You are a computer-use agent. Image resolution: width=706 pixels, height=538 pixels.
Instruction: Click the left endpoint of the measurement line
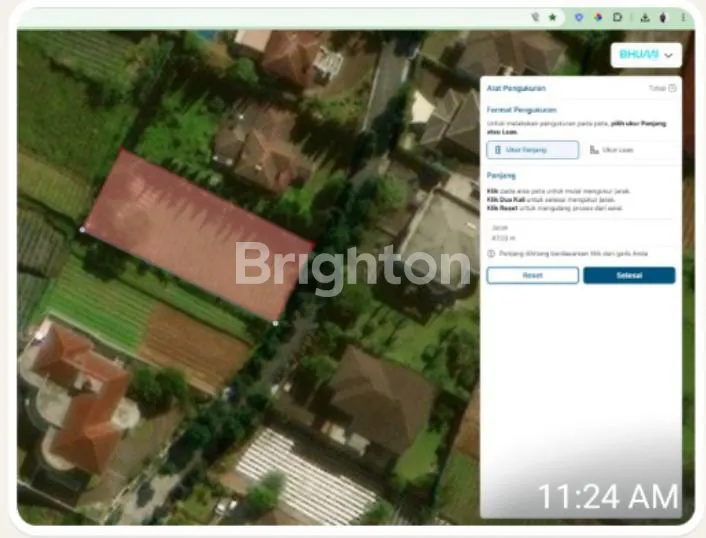(82, 229)
